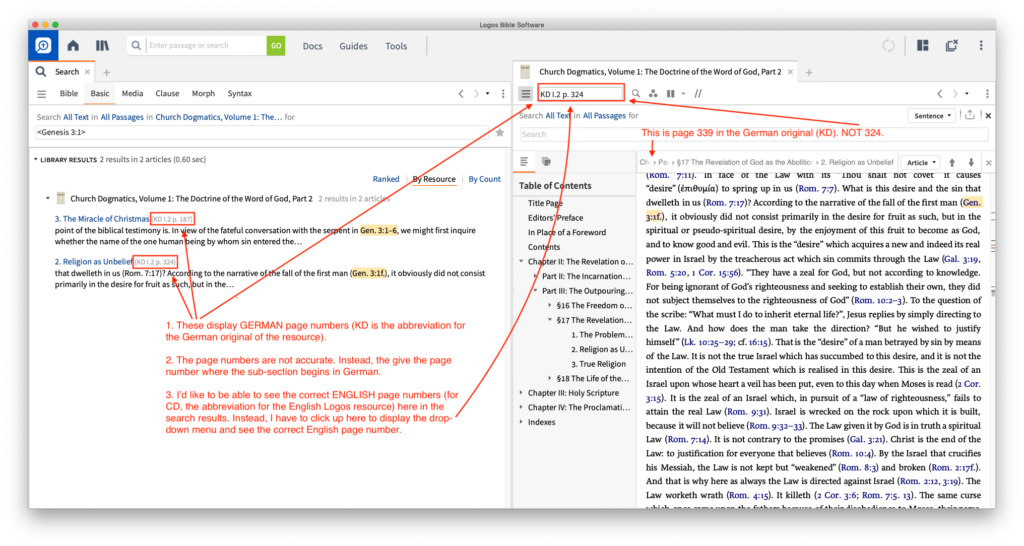The image size is (1024, 546).
Task: Open the Tools menu
Action: (396, 46)
